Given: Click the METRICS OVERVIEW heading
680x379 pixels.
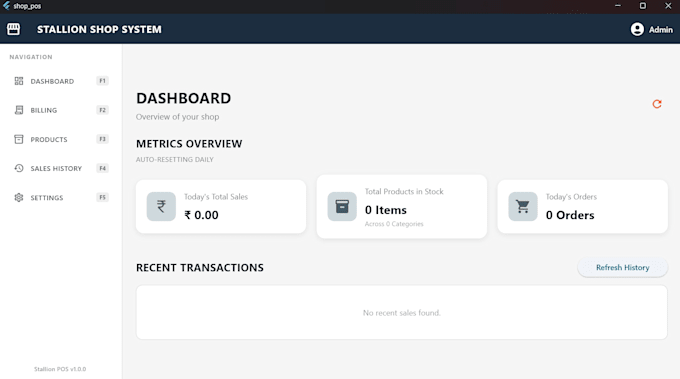Looking at the screenshot, I should pos(189,144).
